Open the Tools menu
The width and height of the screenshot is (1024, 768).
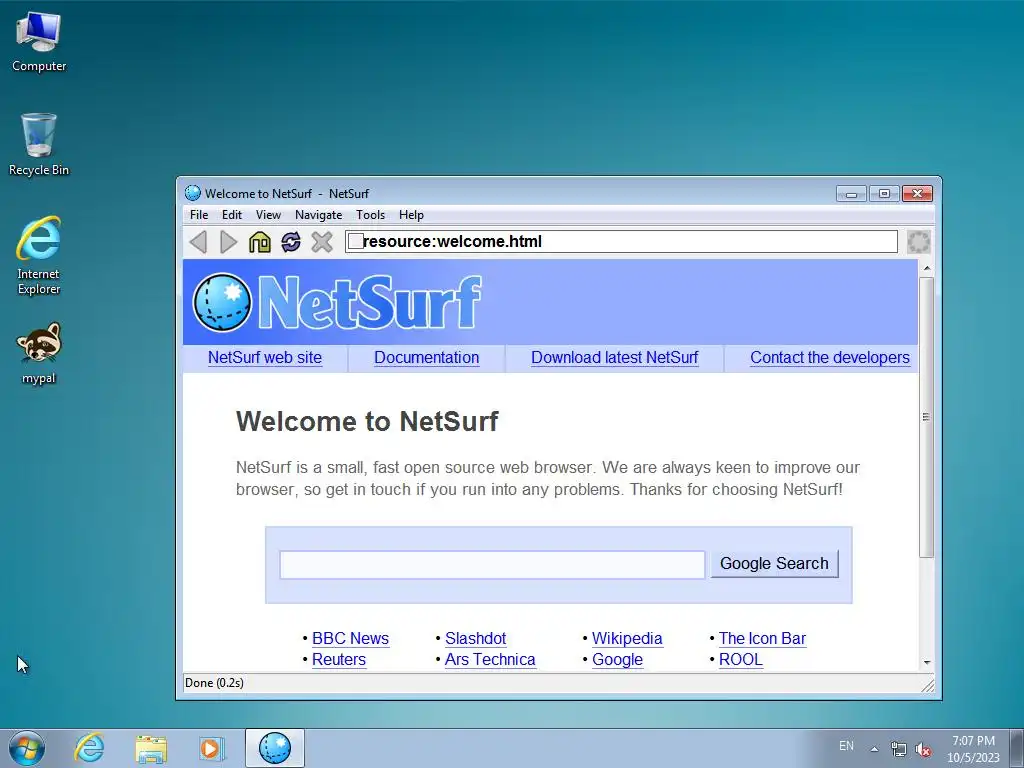pyautogui.click(x=370, y=215)
